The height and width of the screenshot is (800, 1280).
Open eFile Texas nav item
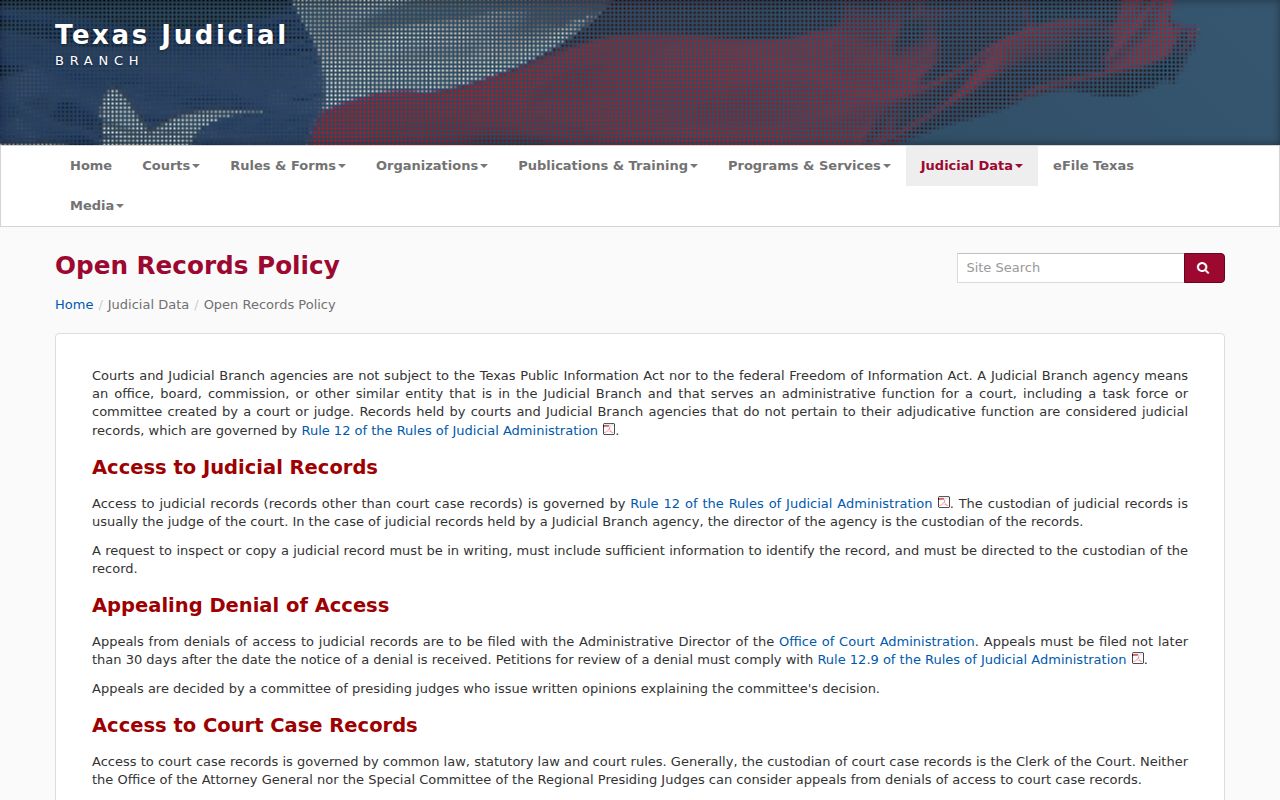(1093, 166)
